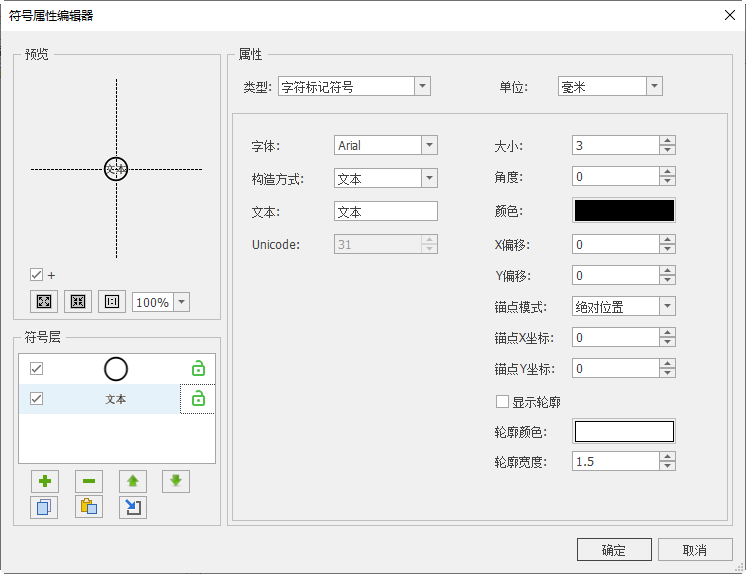Move layer down with green down arrow
This screenshot has height=574, width=746.
coord(176,481)
